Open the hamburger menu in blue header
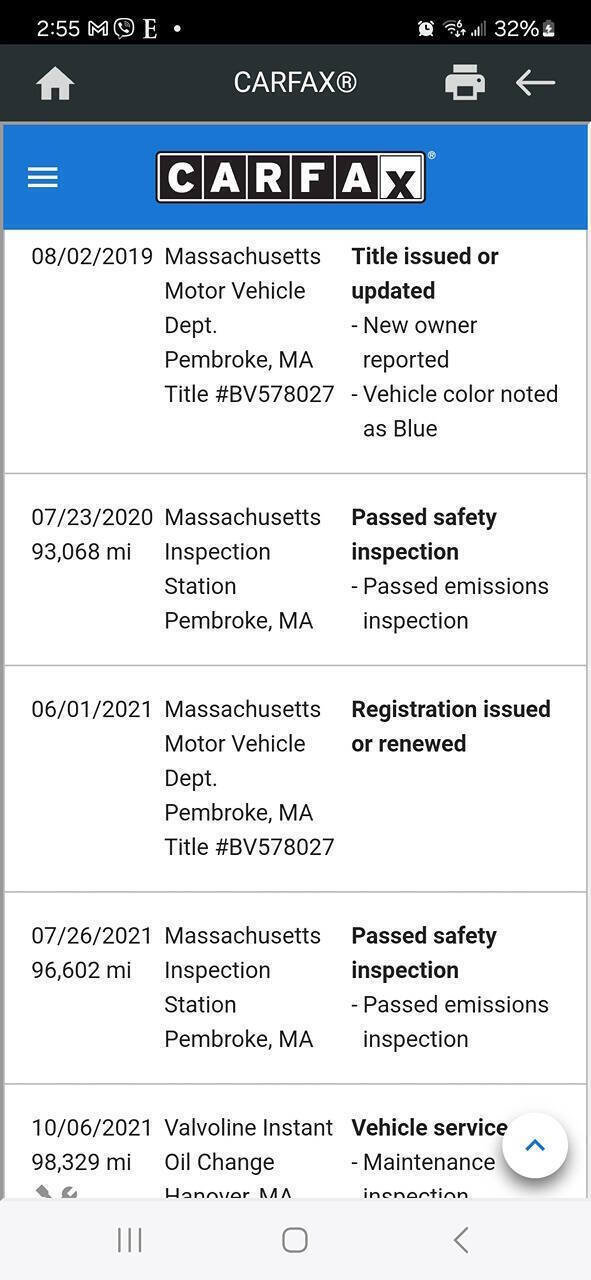 click(x=43, y=178)
